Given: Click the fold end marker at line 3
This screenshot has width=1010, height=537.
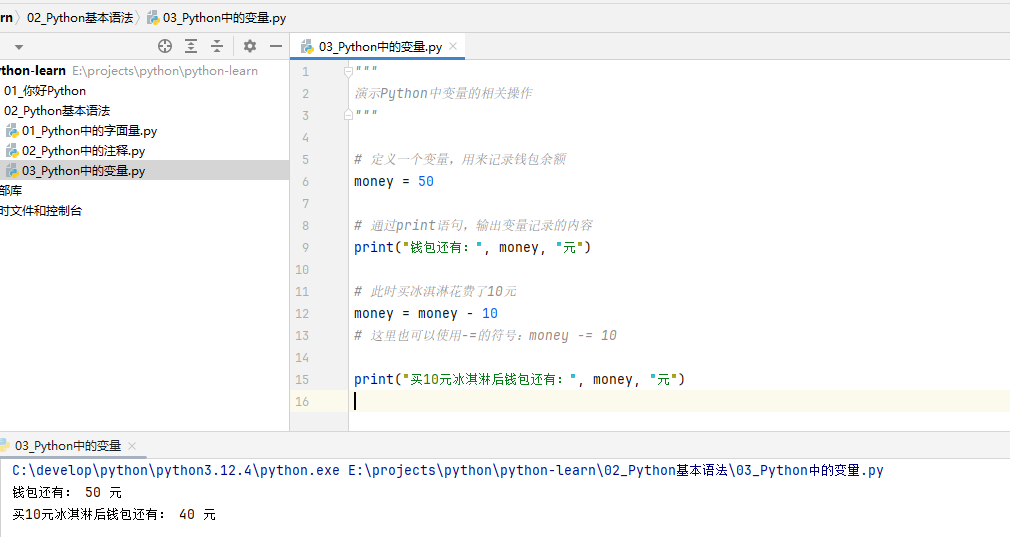Looking at the screenshot, I should [348, 115].
